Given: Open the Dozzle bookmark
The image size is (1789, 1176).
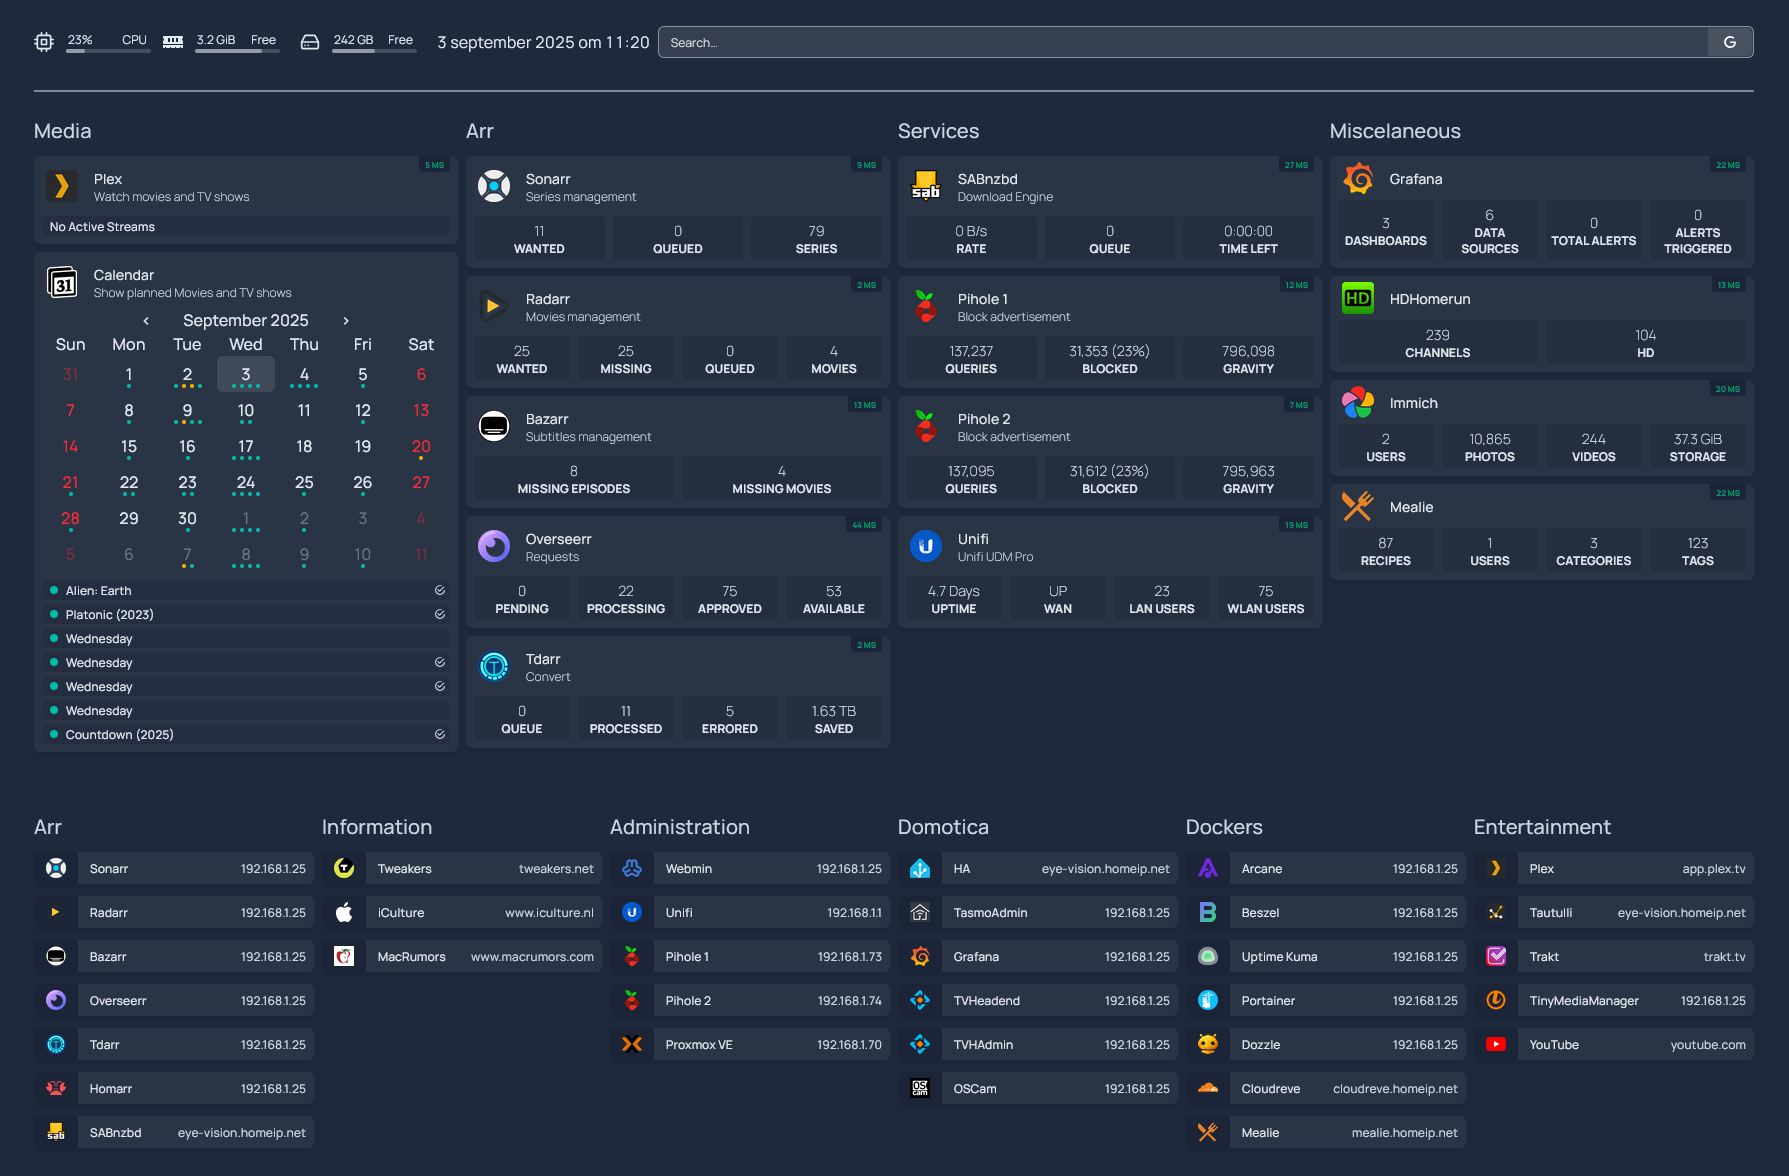Looking at the screenshot, I should (x=1326, y=1045).
